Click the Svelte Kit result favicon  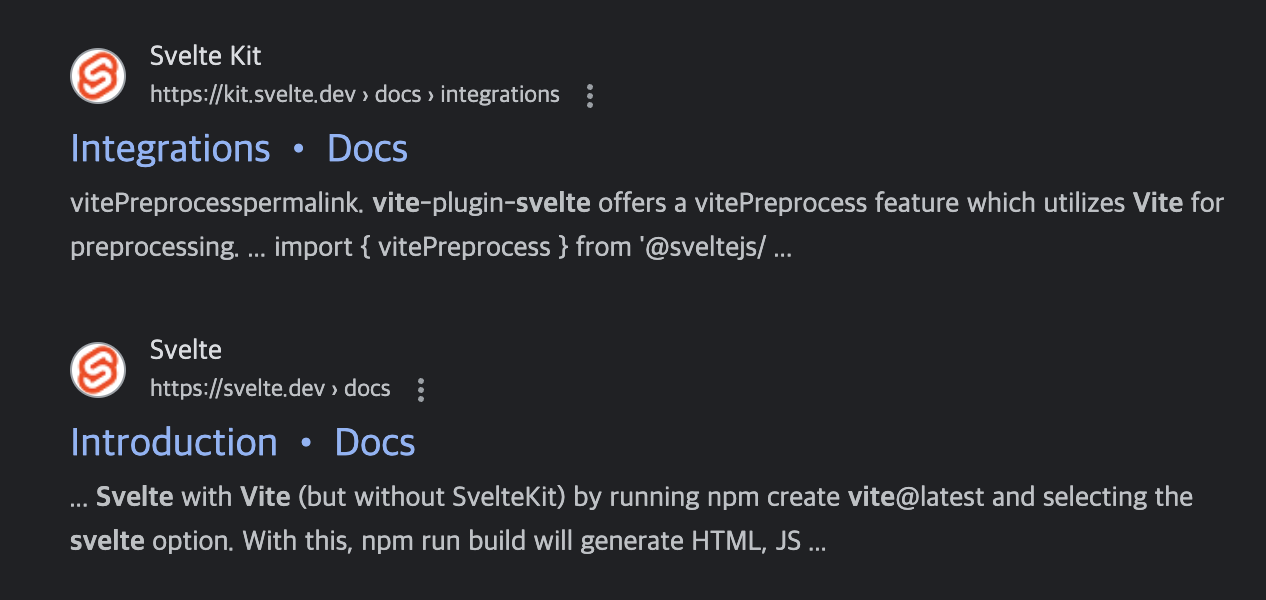pos(98,76)
